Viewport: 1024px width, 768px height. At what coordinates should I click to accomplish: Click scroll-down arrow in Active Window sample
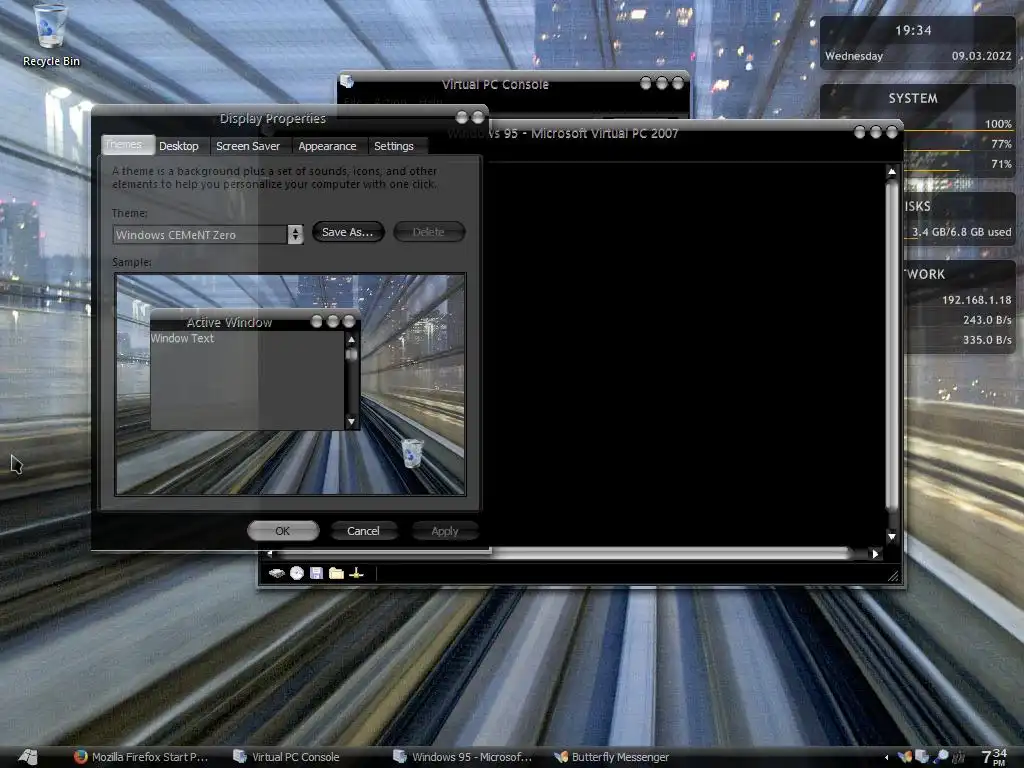pos(351,422)
